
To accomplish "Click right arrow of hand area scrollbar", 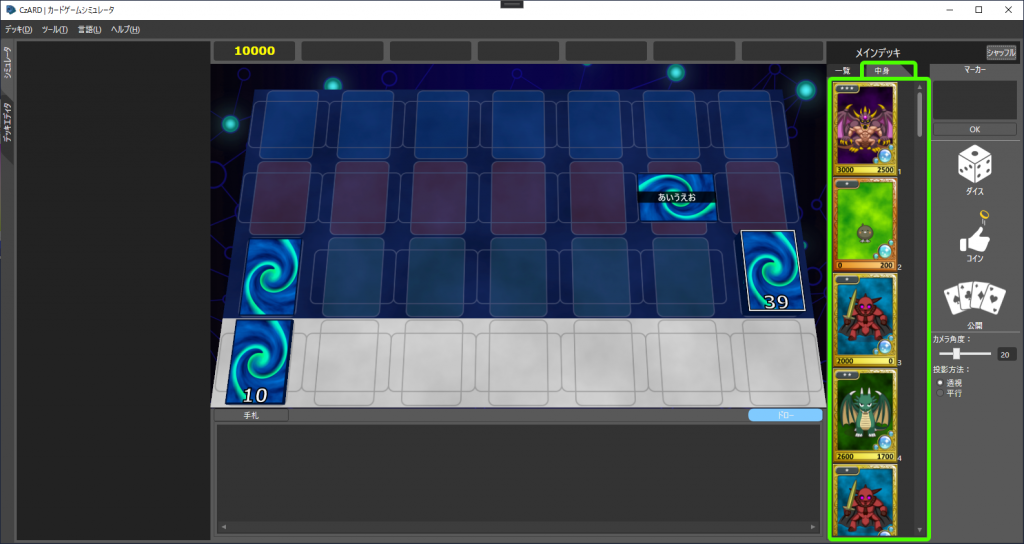I will click(814, 527).
